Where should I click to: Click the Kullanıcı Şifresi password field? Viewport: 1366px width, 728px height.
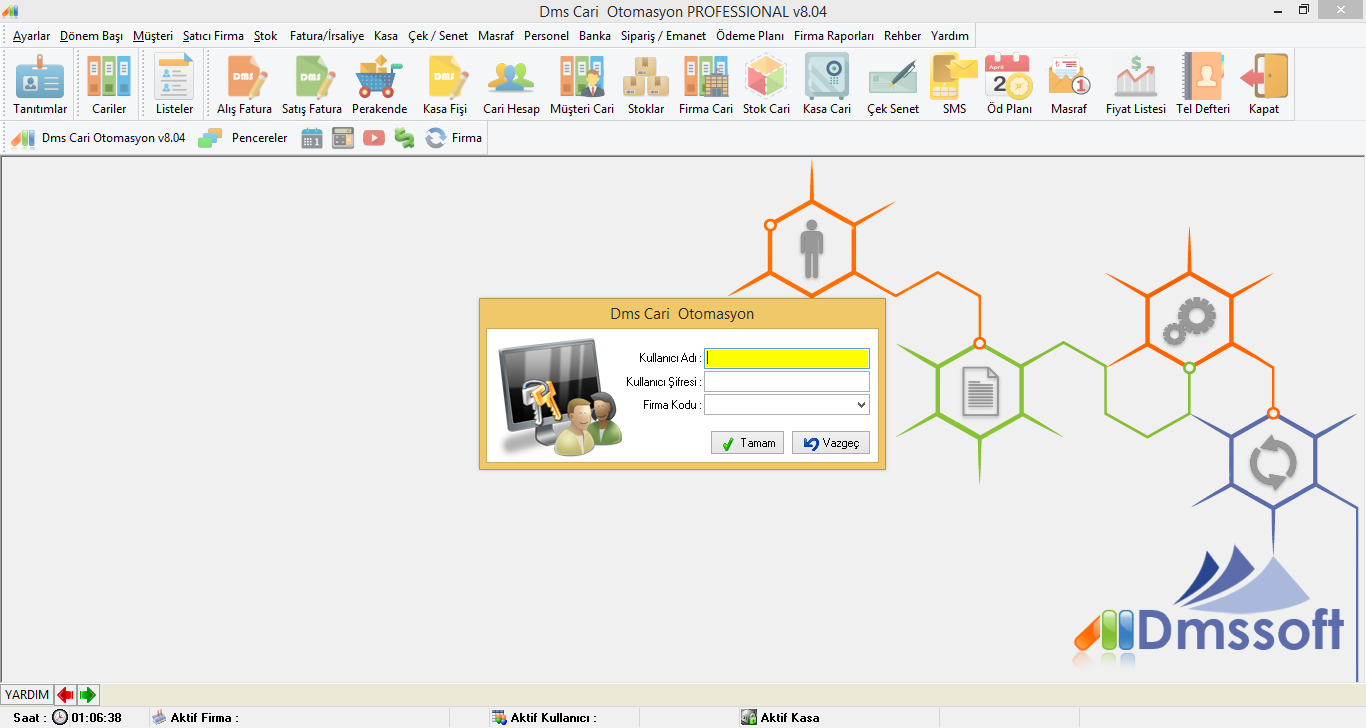pyautogui.click(x=786, y=382)
